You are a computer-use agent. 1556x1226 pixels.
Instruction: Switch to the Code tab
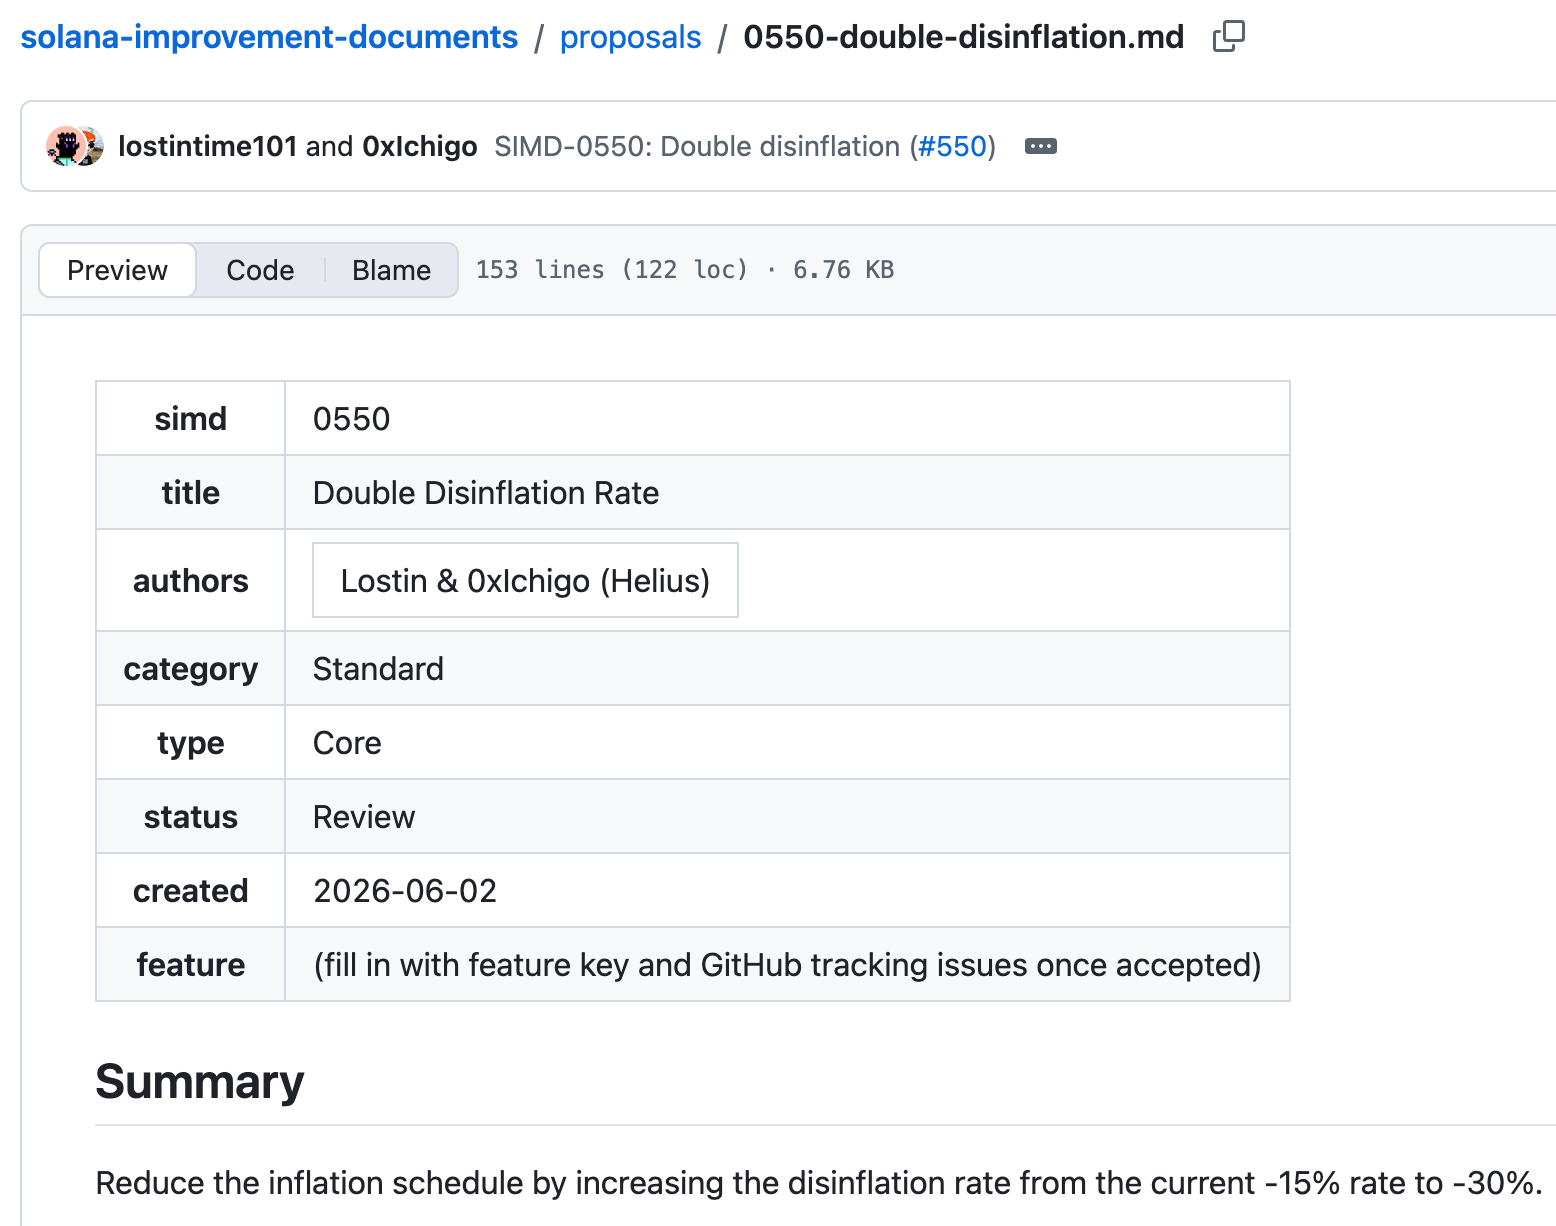coord(260,270)
